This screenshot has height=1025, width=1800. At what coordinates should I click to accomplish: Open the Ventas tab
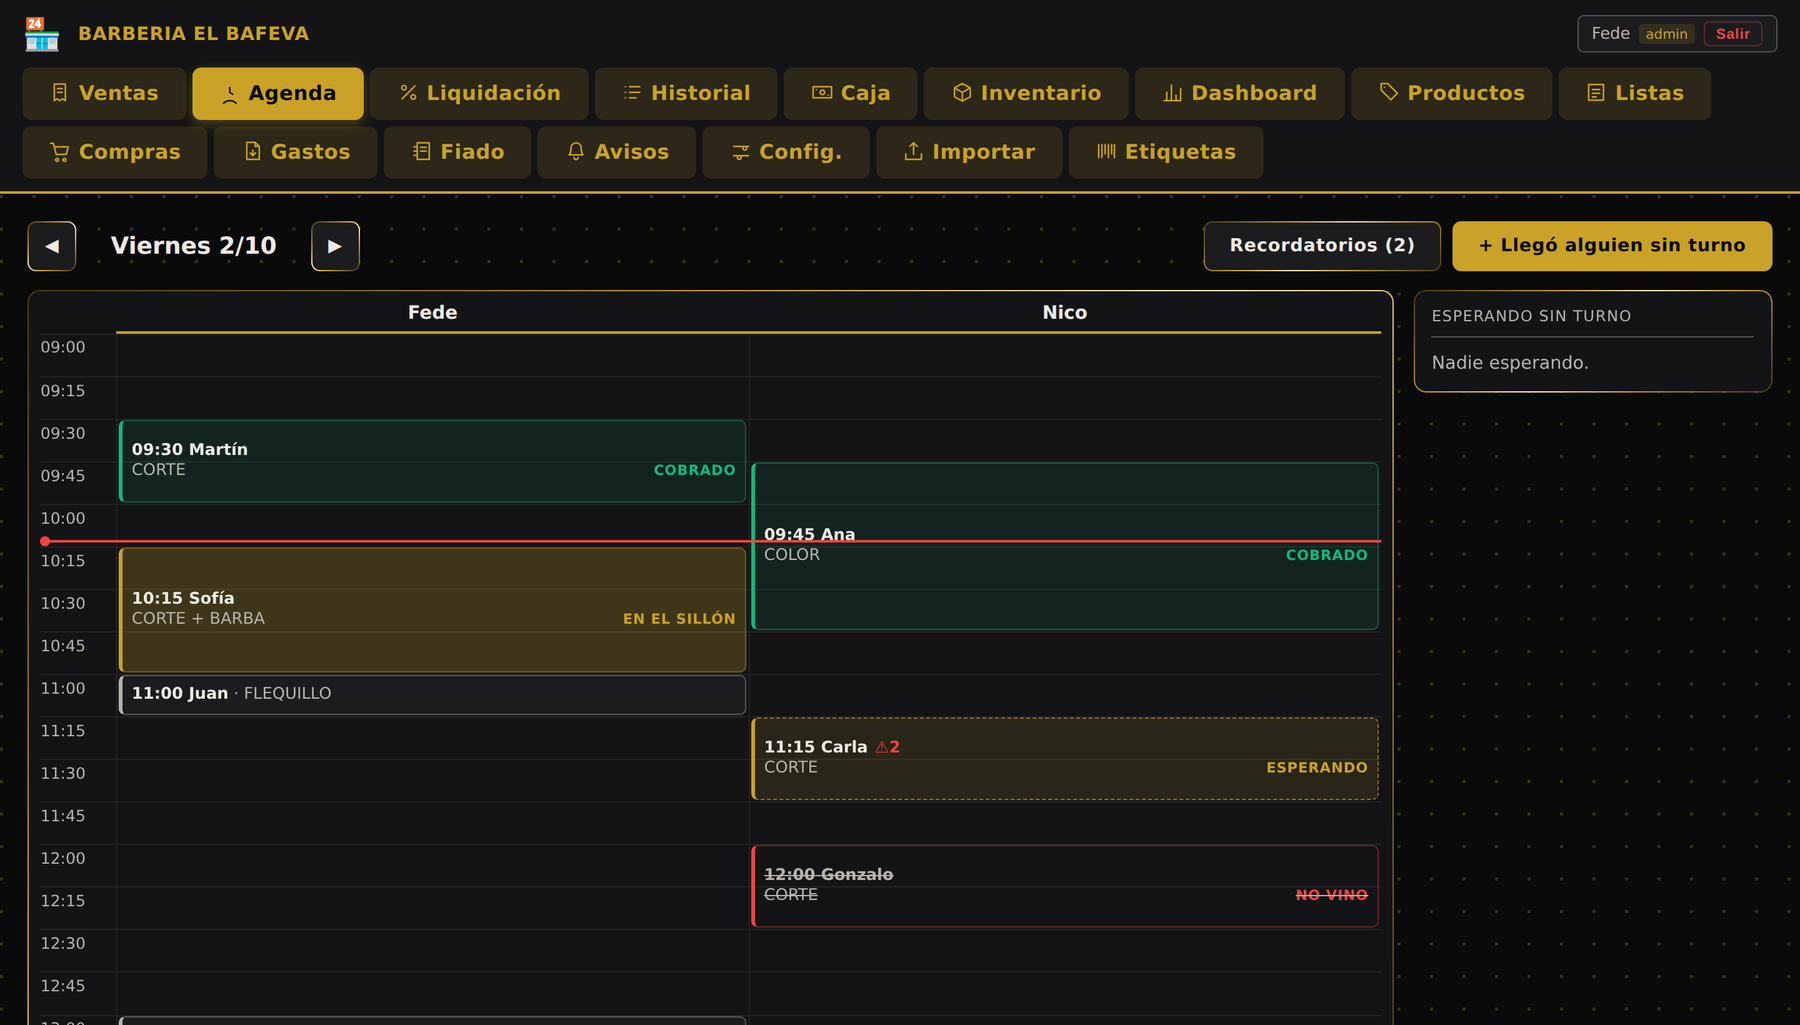click(x=105, y=94)
